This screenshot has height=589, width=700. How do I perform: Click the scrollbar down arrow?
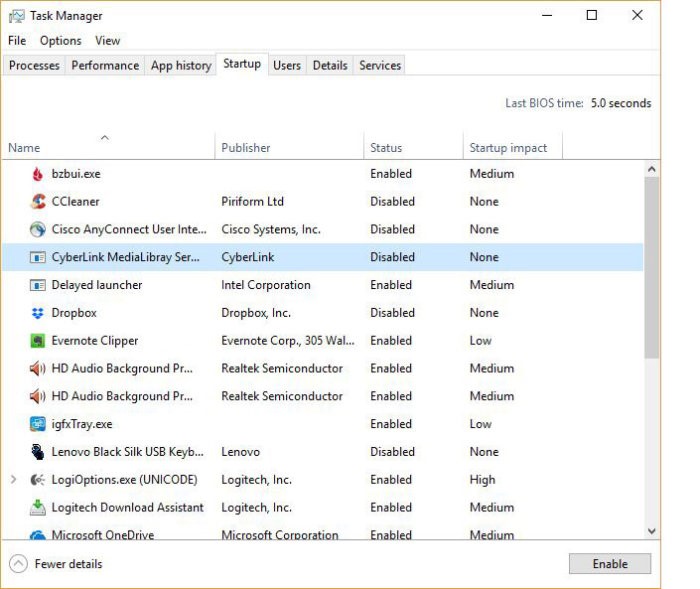(x=651, y=531)
